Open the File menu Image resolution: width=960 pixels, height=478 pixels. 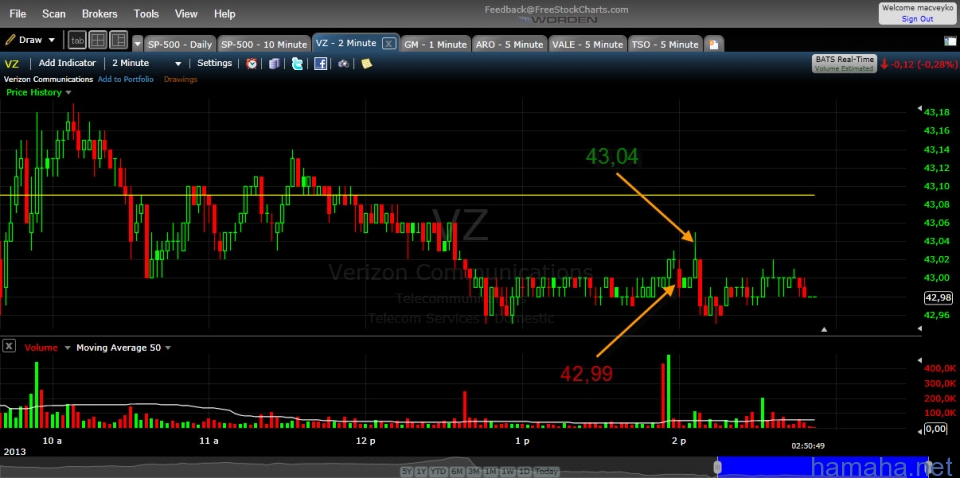pos(18,13)
